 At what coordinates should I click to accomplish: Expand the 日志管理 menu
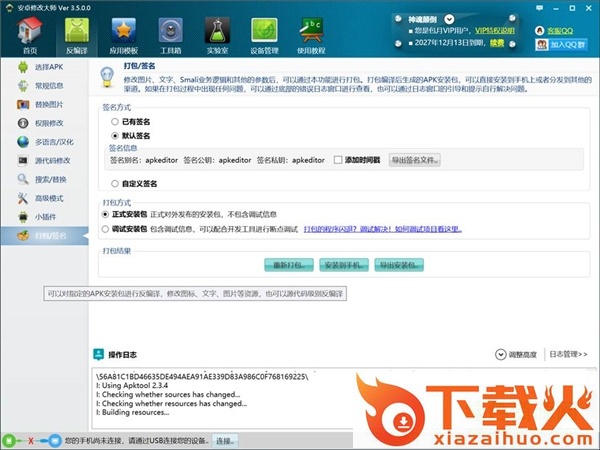(568, 354)
